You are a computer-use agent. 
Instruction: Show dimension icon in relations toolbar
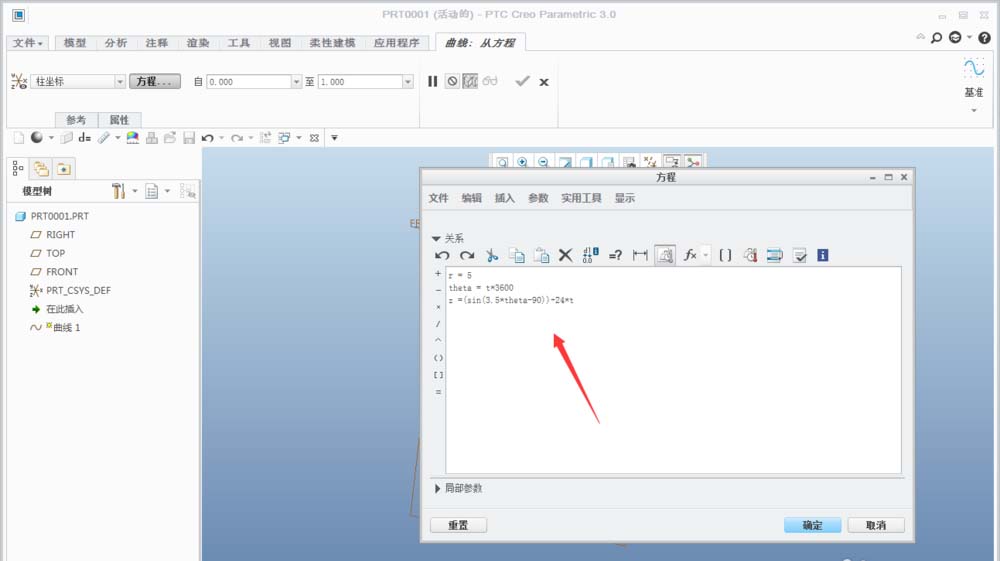tap(640, 256)
